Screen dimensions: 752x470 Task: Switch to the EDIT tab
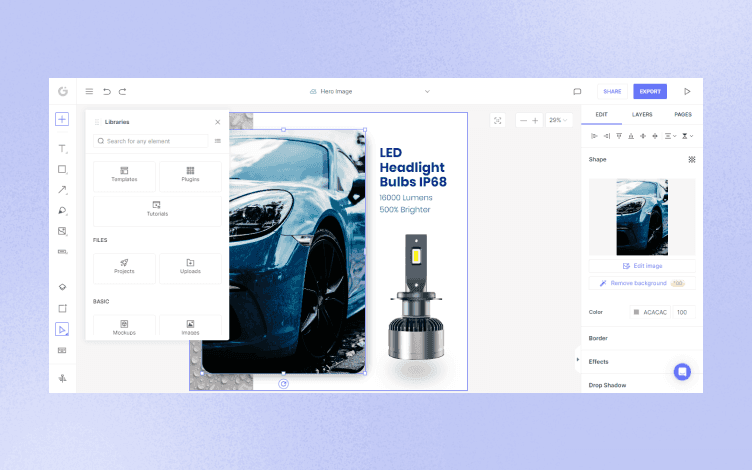(x=601, y=115)
